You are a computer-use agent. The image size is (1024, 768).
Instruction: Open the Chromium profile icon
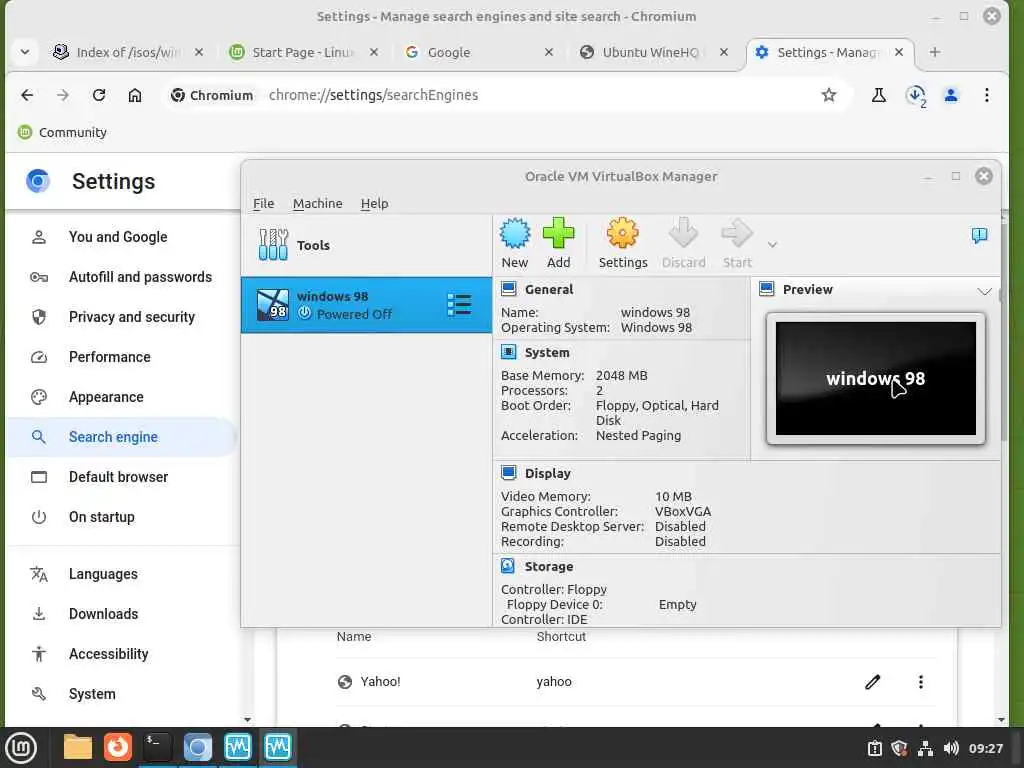coord(951,95)
